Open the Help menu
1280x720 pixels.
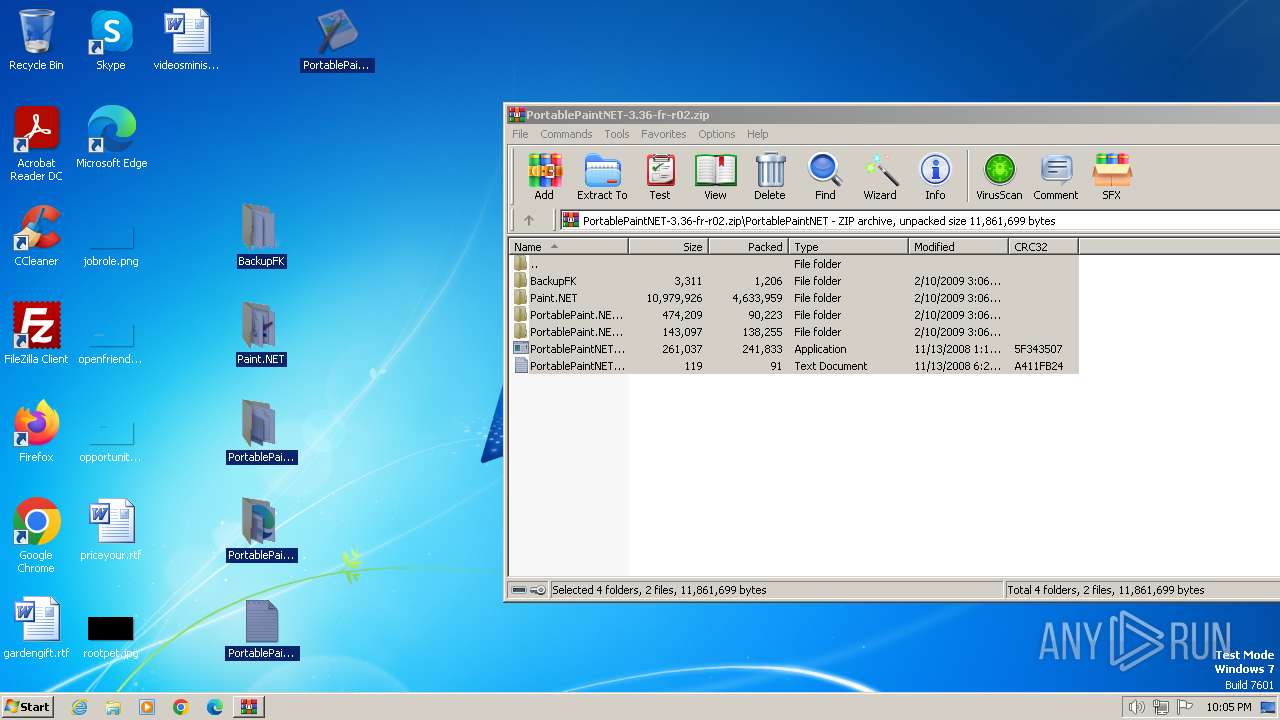click(757, 134)
